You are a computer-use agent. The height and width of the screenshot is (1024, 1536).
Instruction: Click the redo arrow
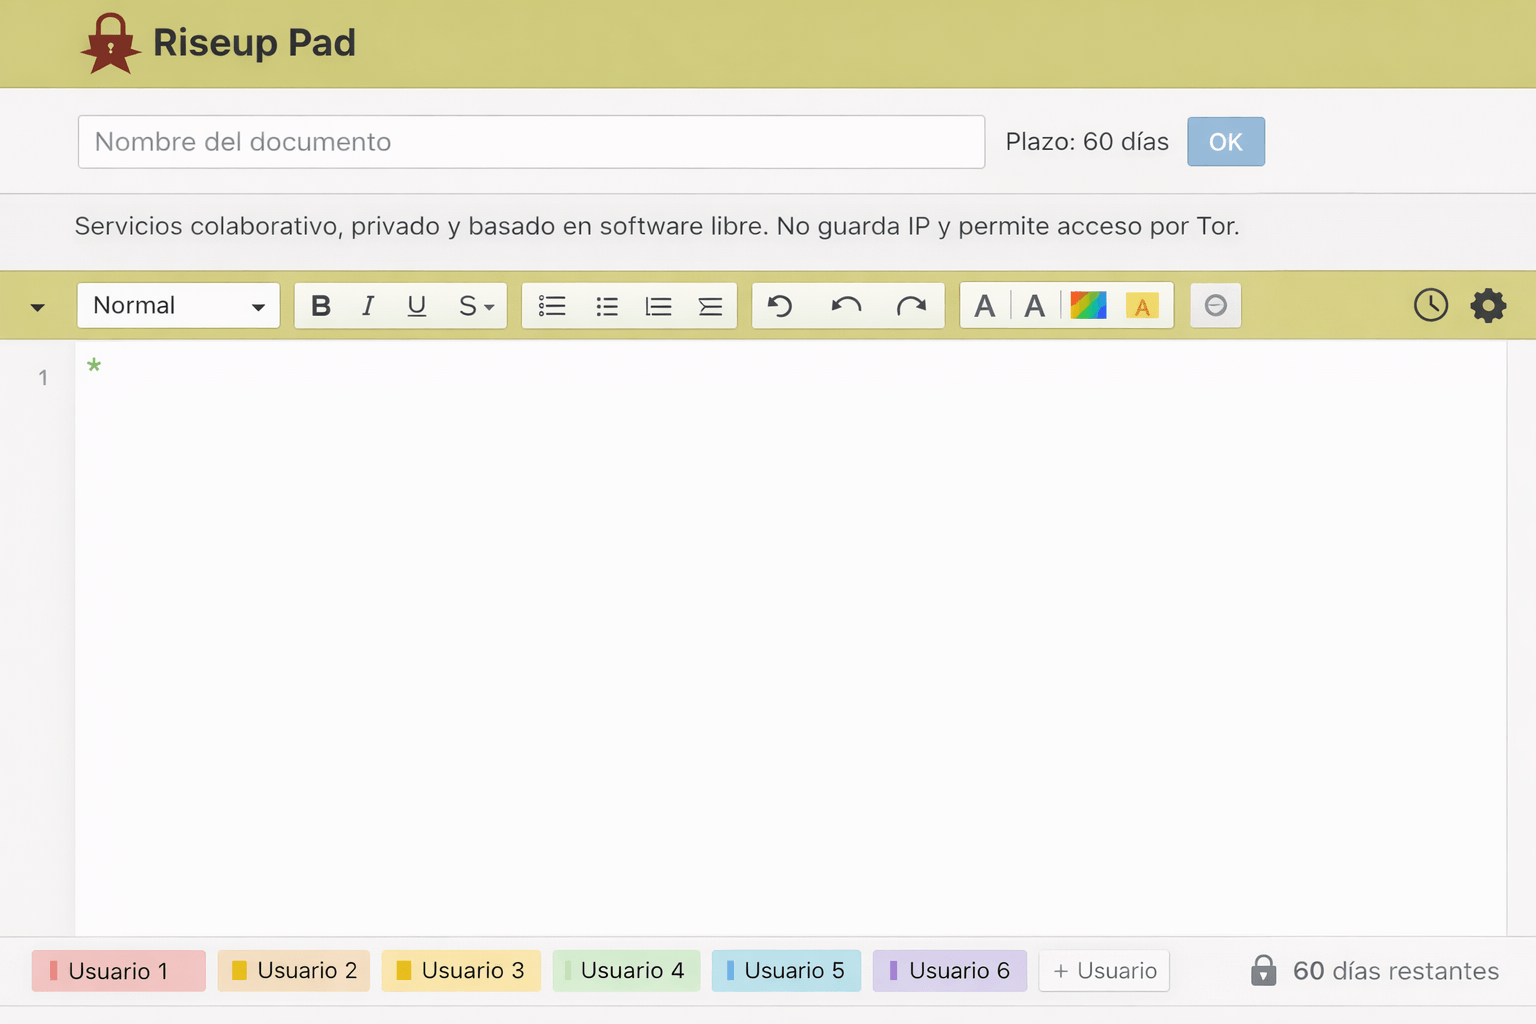911,306
